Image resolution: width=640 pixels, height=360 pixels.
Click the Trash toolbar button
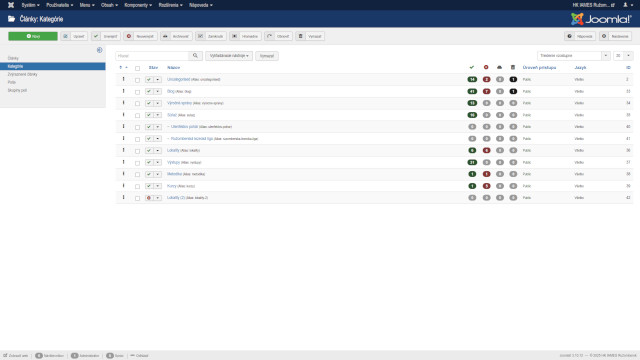pyautogui.click(x=310, y=36)
